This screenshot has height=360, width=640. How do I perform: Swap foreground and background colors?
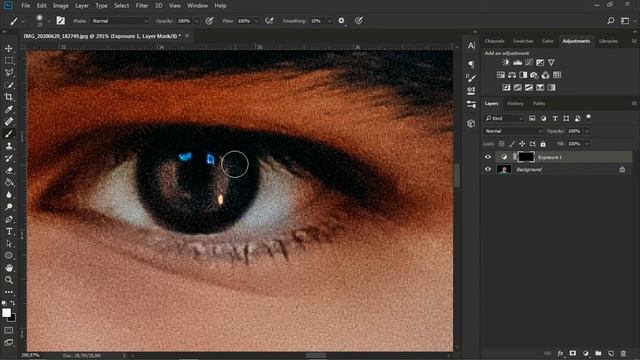[x=13, y=303]
